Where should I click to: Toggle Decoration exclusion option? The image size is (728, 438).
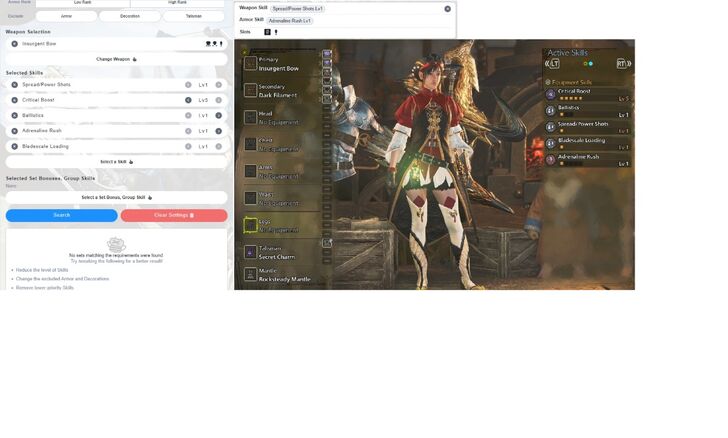(129, 16)
